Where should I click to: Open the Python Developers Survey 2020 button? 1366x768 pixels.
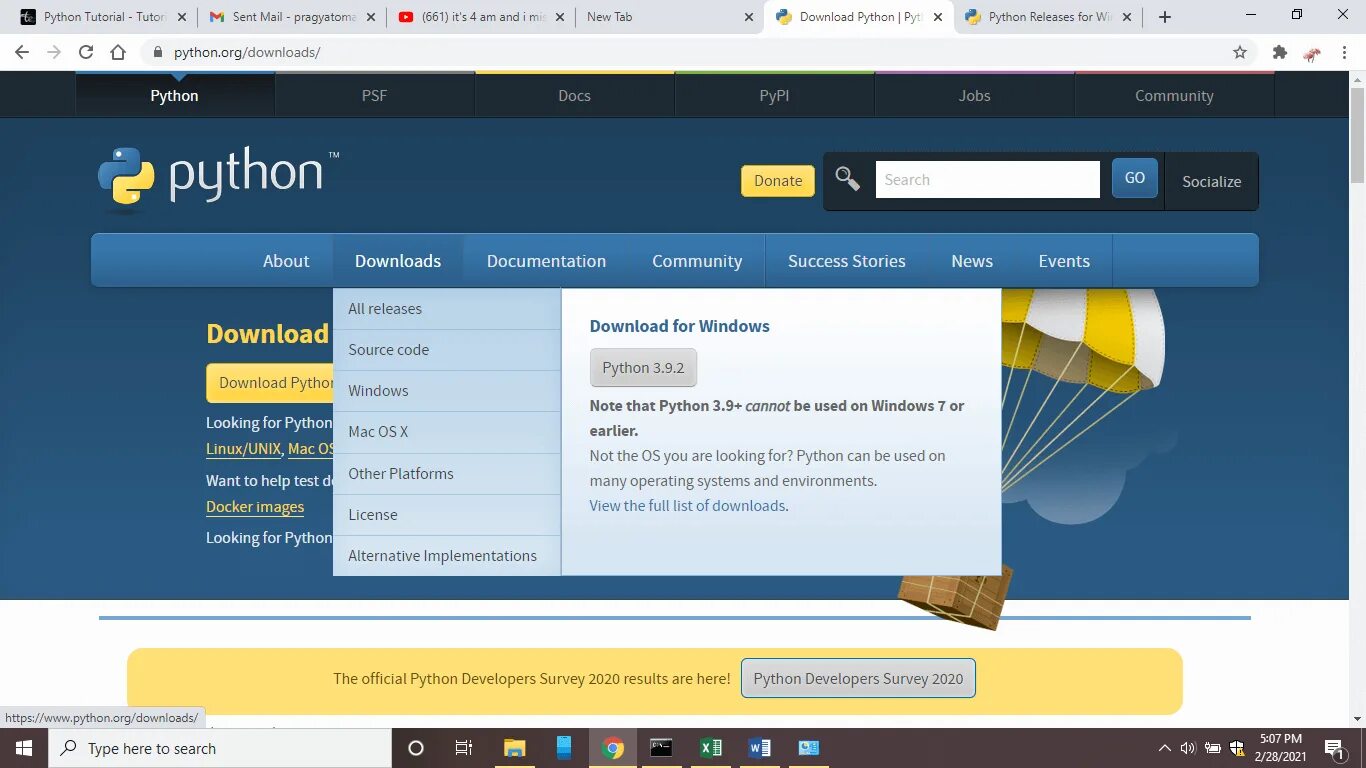point(858,679)
